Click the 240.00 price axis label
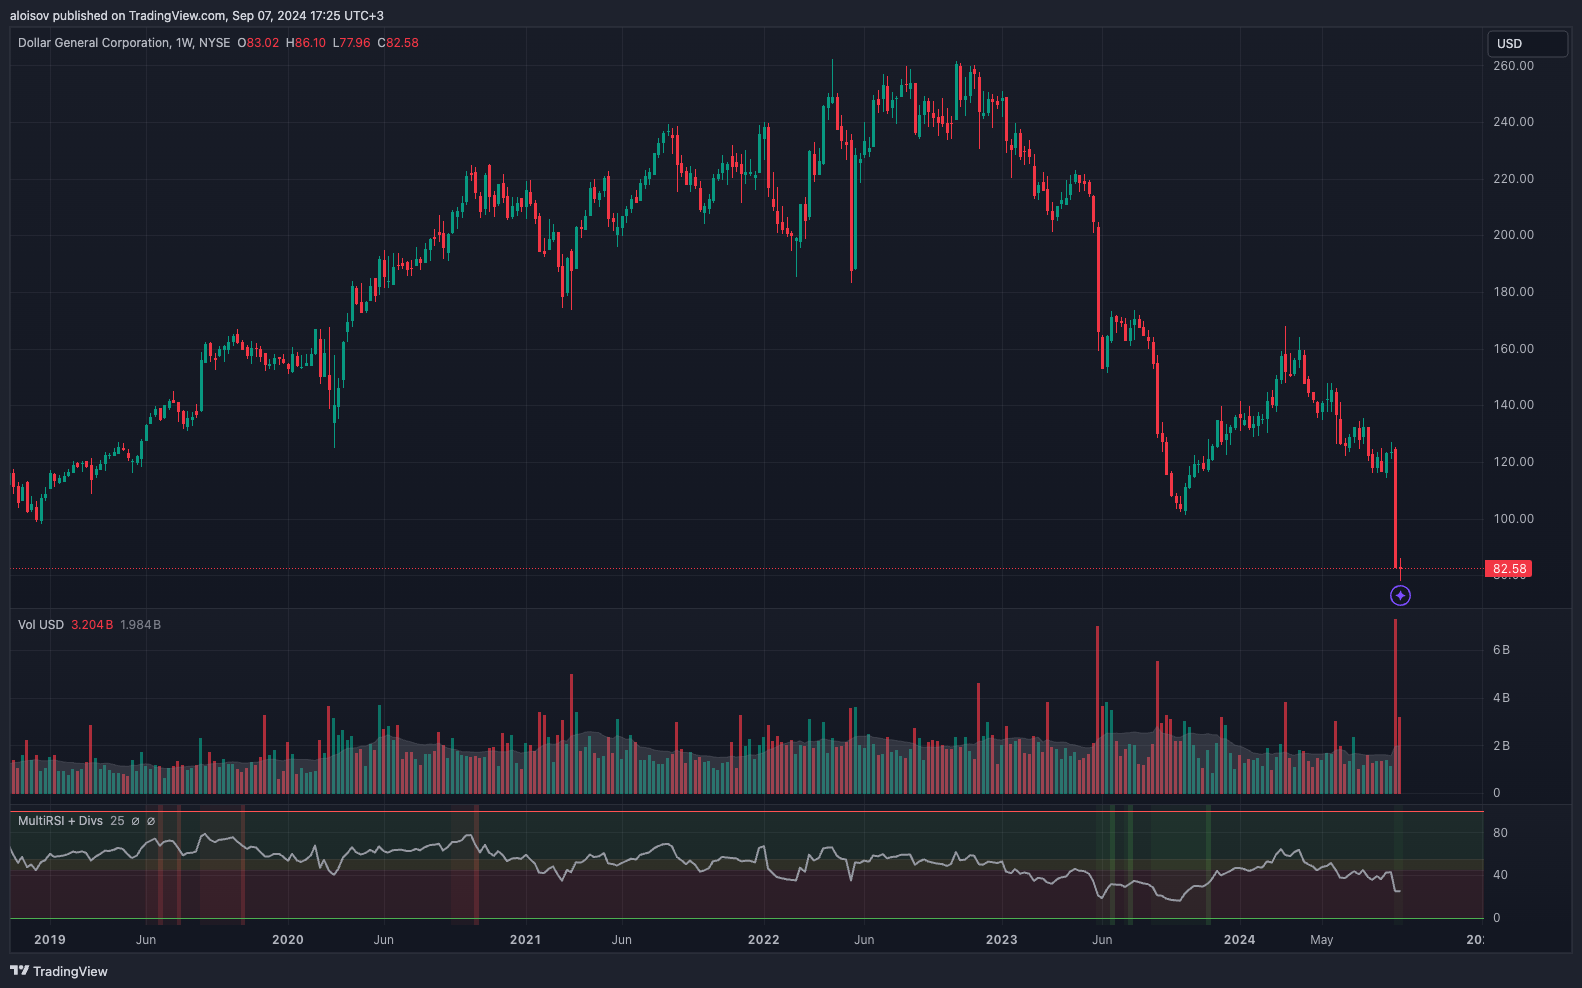The image size is (1582, 988). tap(1513, 122)
